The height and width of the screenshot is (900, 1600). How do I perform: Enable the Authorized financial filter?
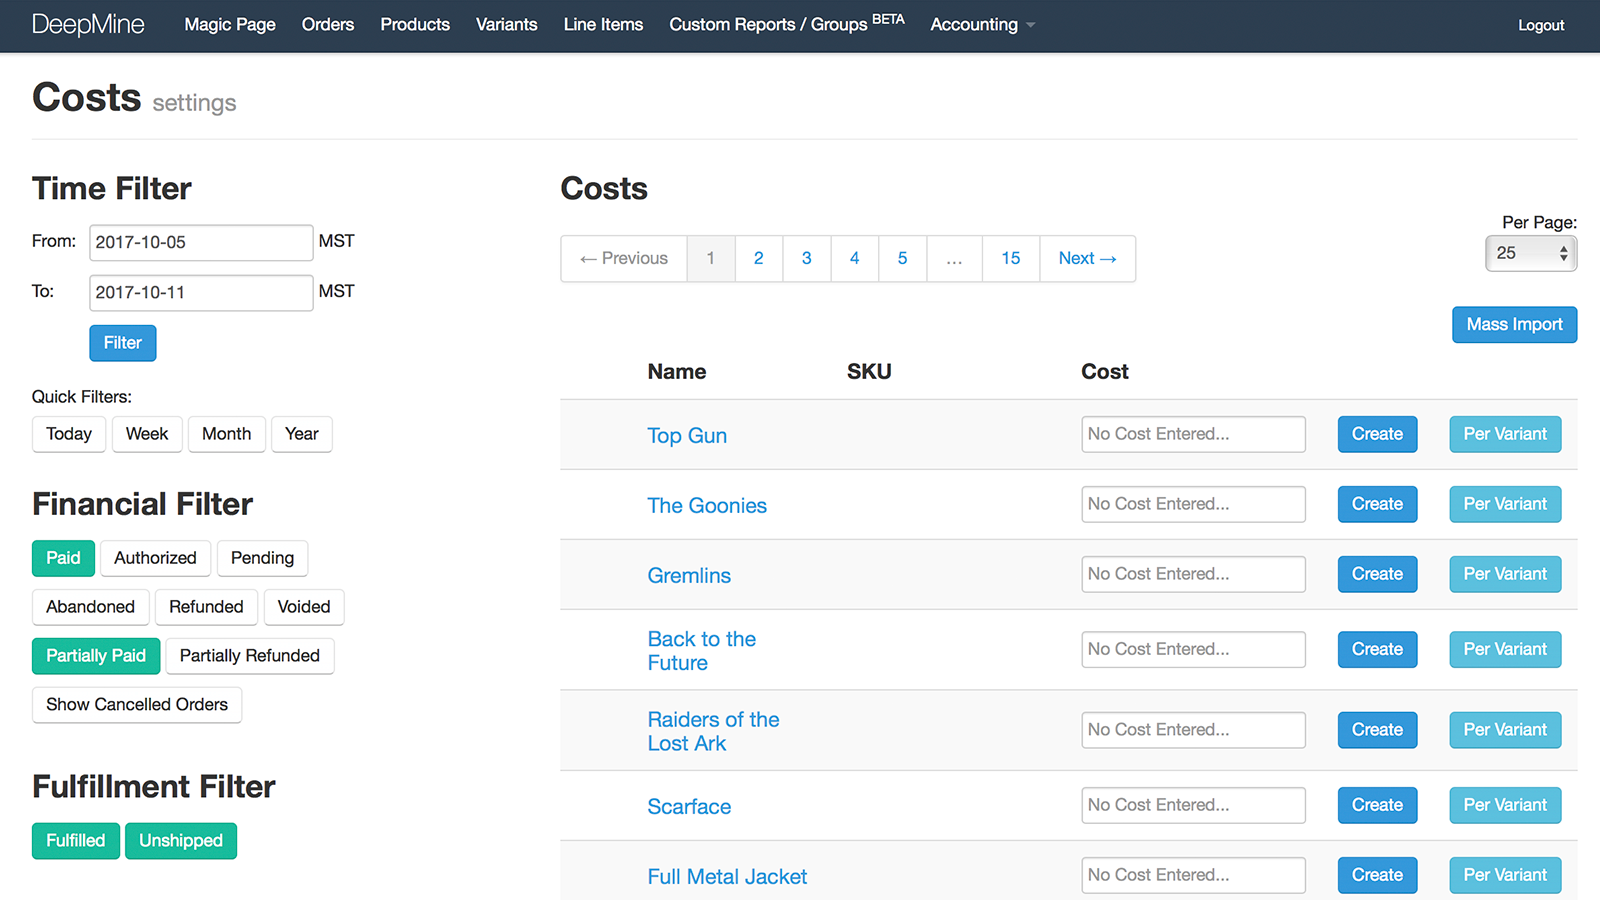click(x=155, y=558)
